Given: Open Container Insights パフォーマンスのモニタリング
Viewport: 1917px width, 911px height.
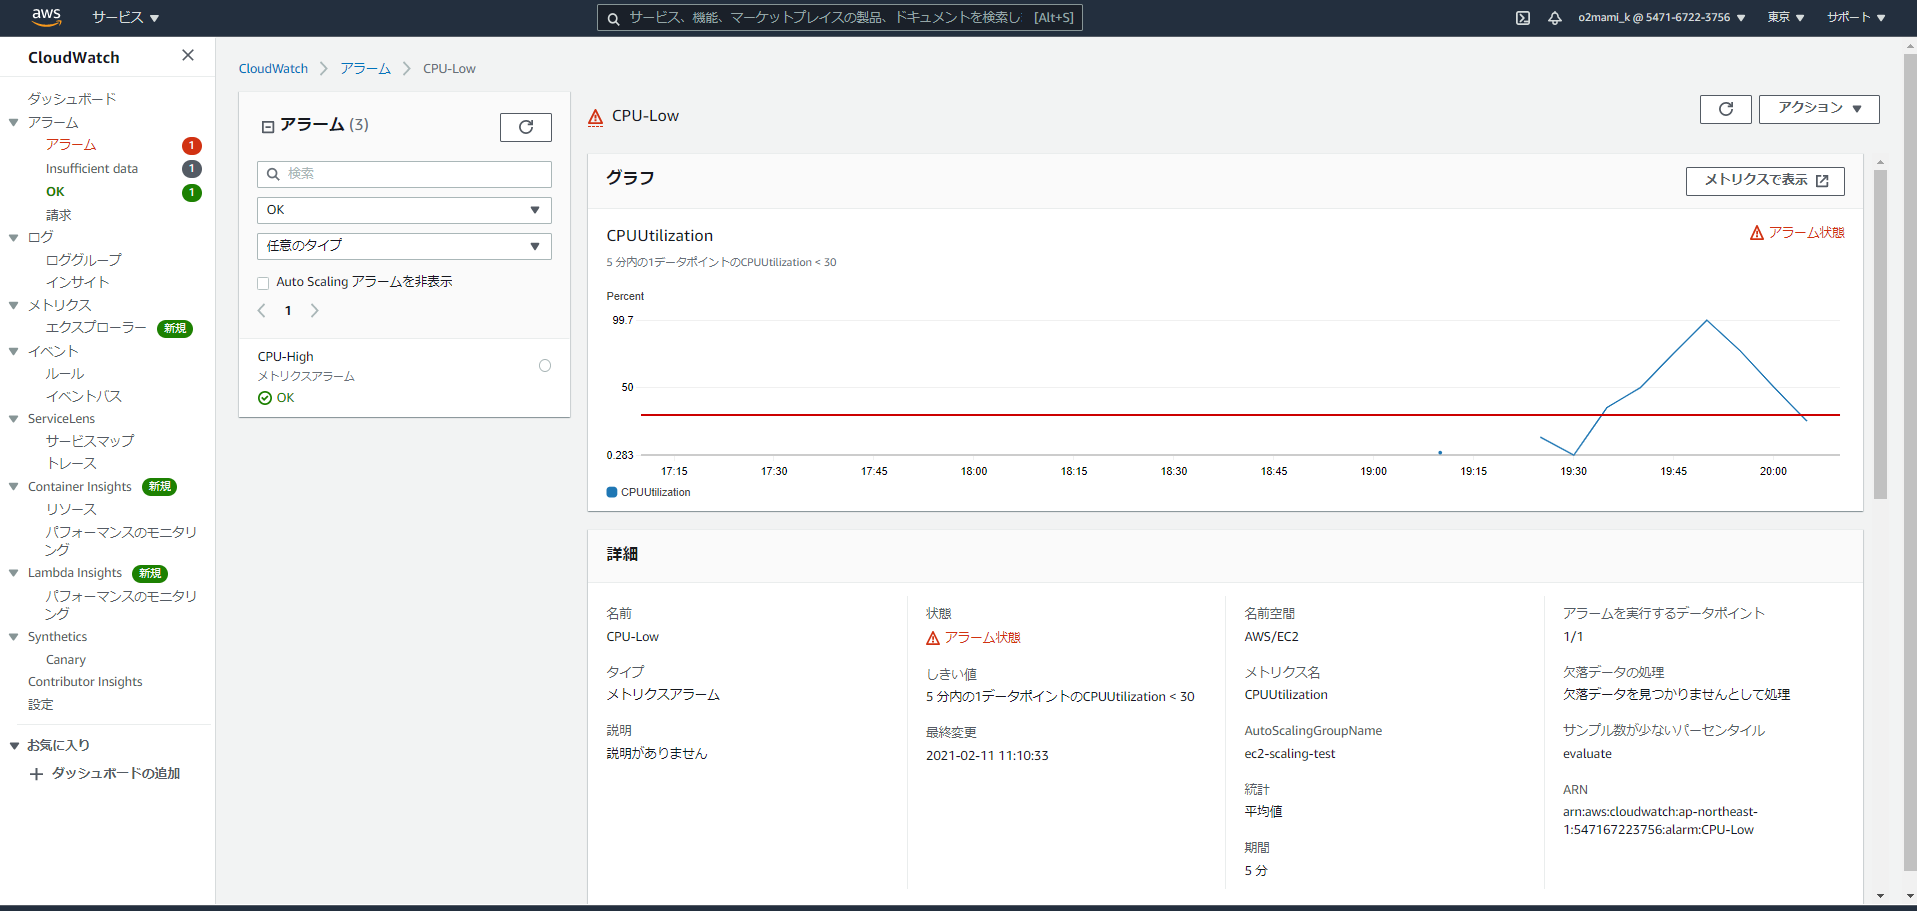Looking at the screenshot, I should (121, 541).
